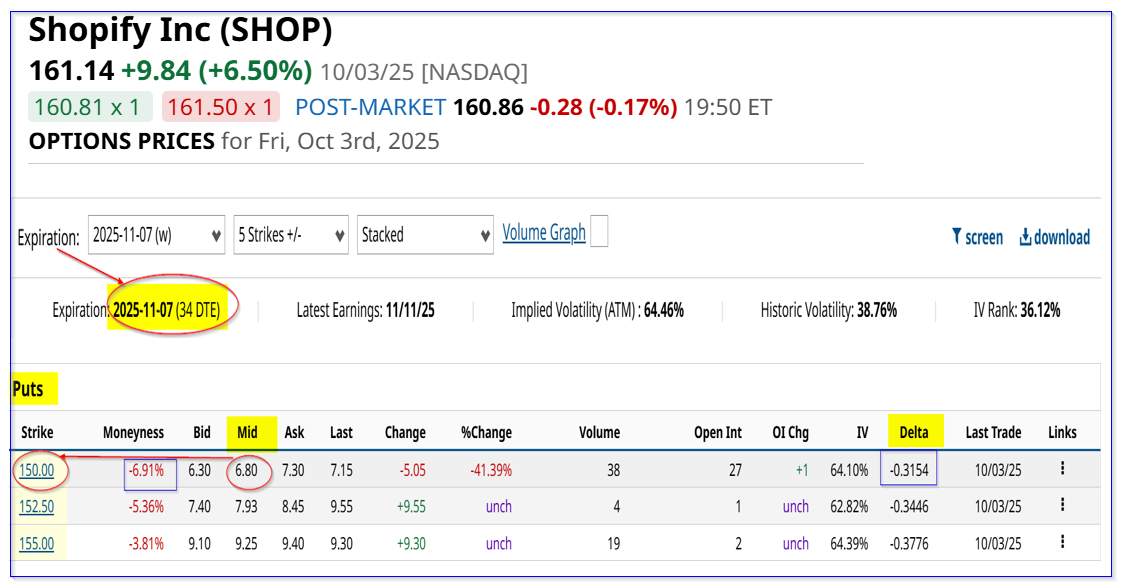Viewport: 1127px width, 584px height.
Task: Click the screen filter icon
Action: (957, 237)
